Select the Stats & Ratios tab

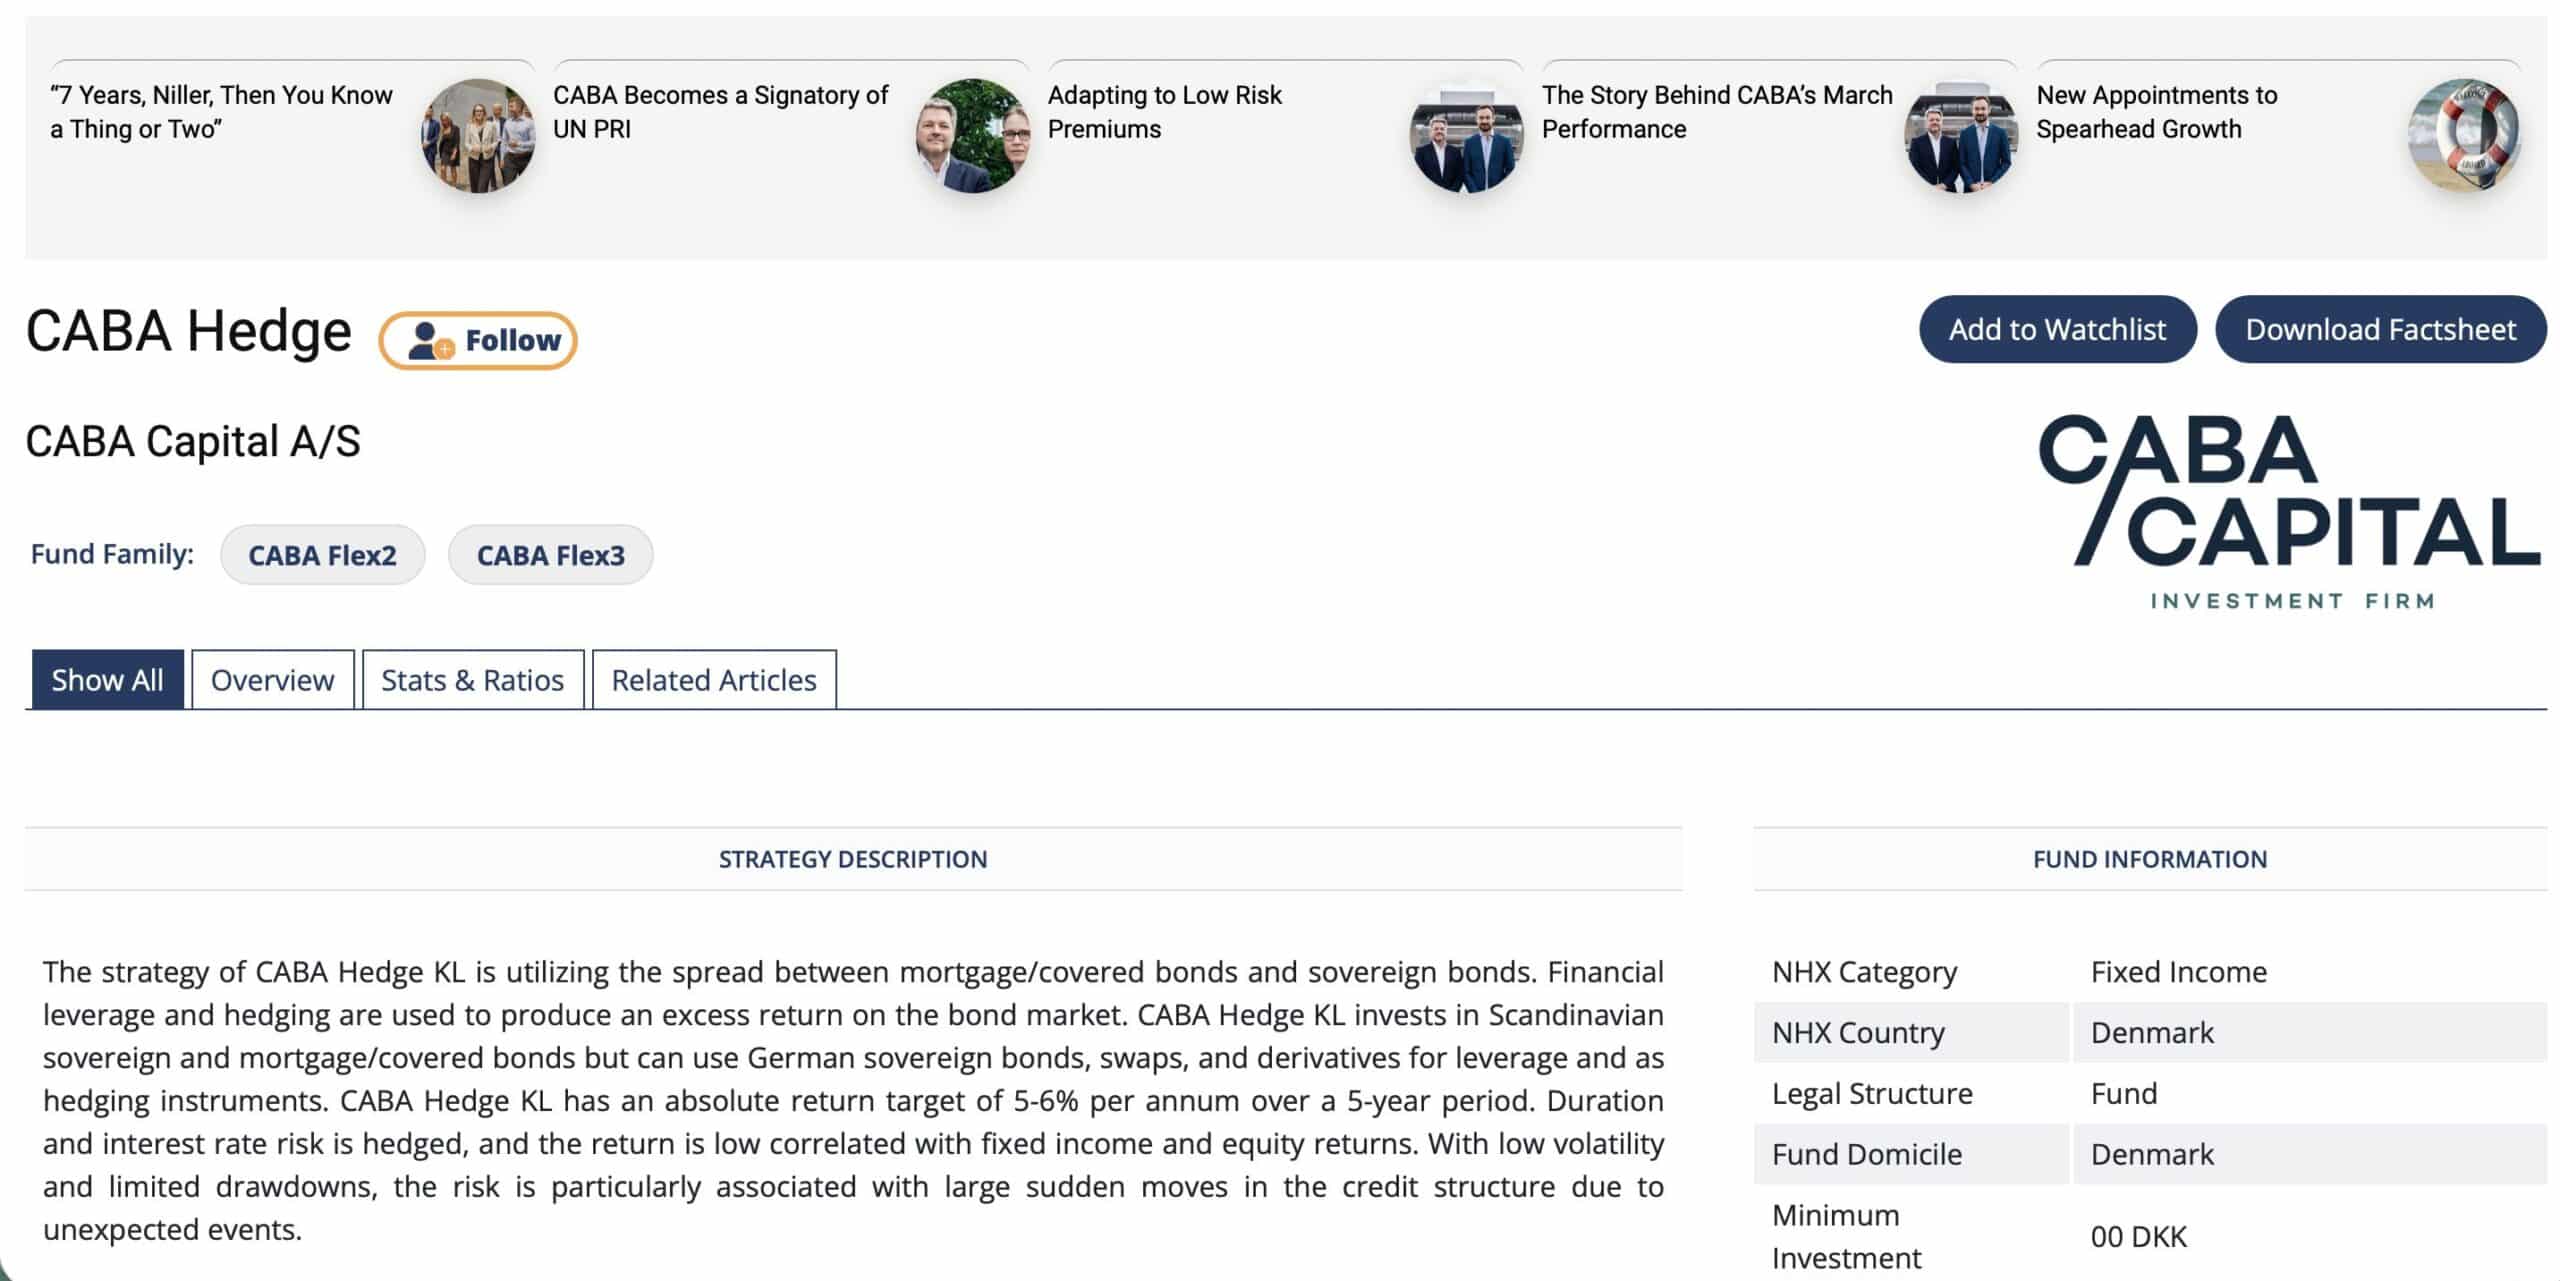[472, 680]
